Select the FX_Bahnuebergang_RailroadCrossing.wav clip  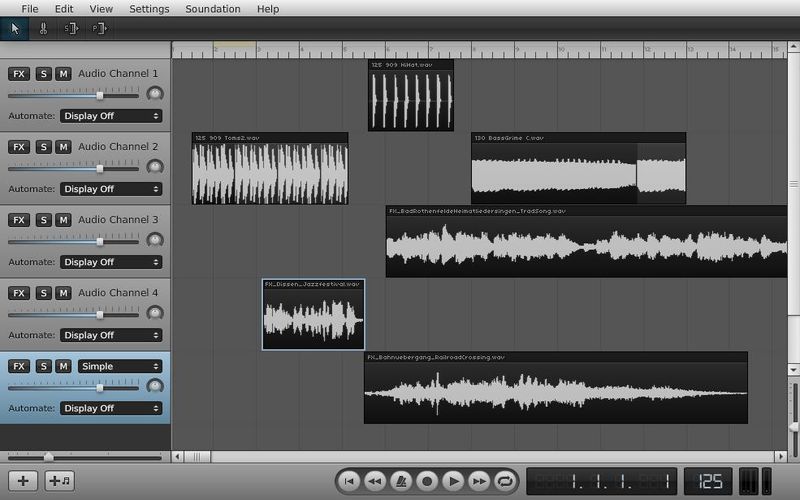coord(556,388)
